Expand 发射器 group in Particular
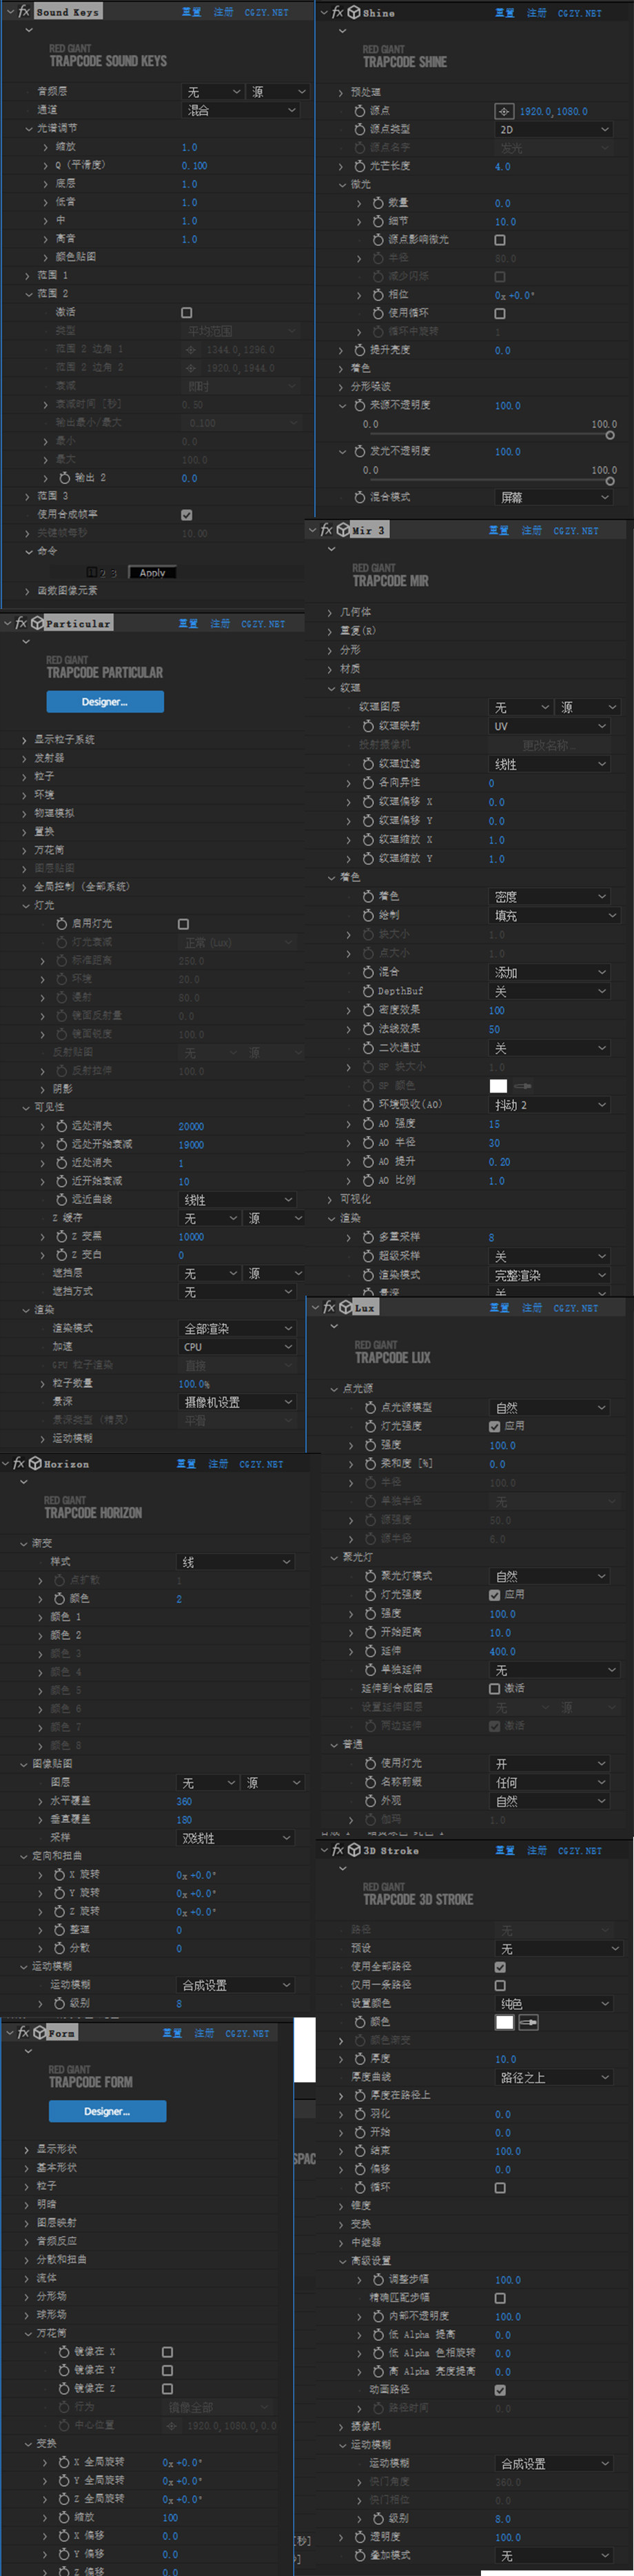This screenshot has width=634, height=2576. tap(25, 758)
